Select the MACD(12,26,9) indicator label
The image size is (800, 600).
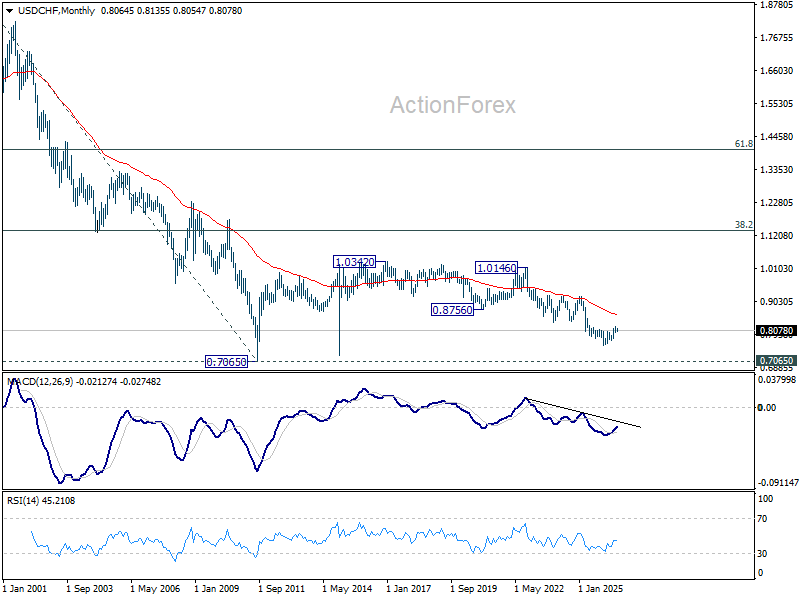coord(40,382)
